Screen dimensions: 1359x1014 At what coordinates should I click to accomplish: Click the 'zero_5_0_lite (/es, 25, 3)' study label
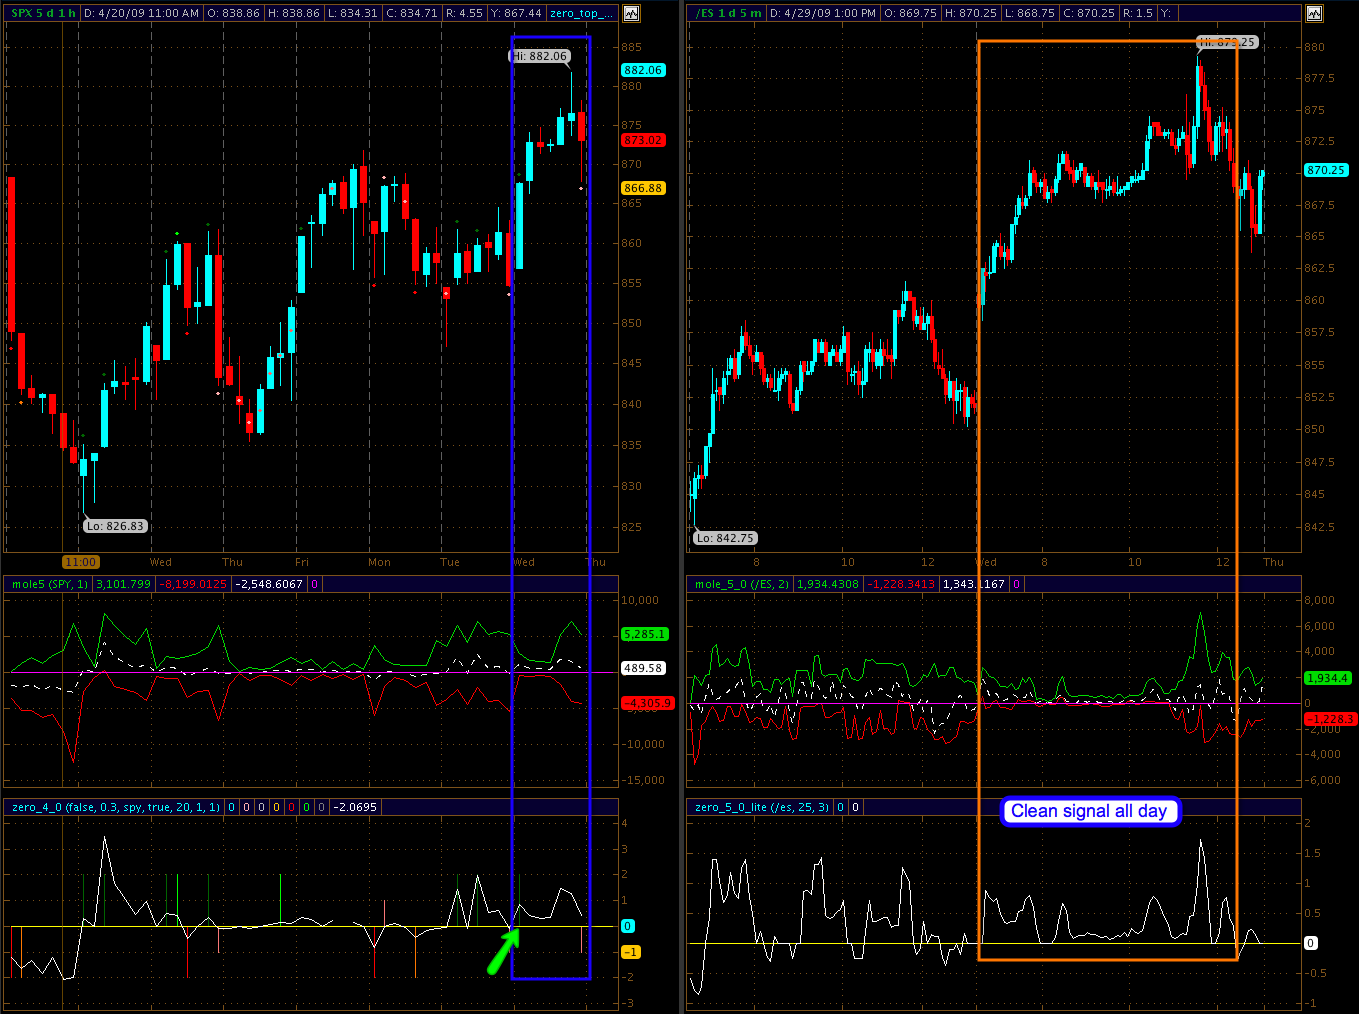pyautogui.click(x=762, y=807)
